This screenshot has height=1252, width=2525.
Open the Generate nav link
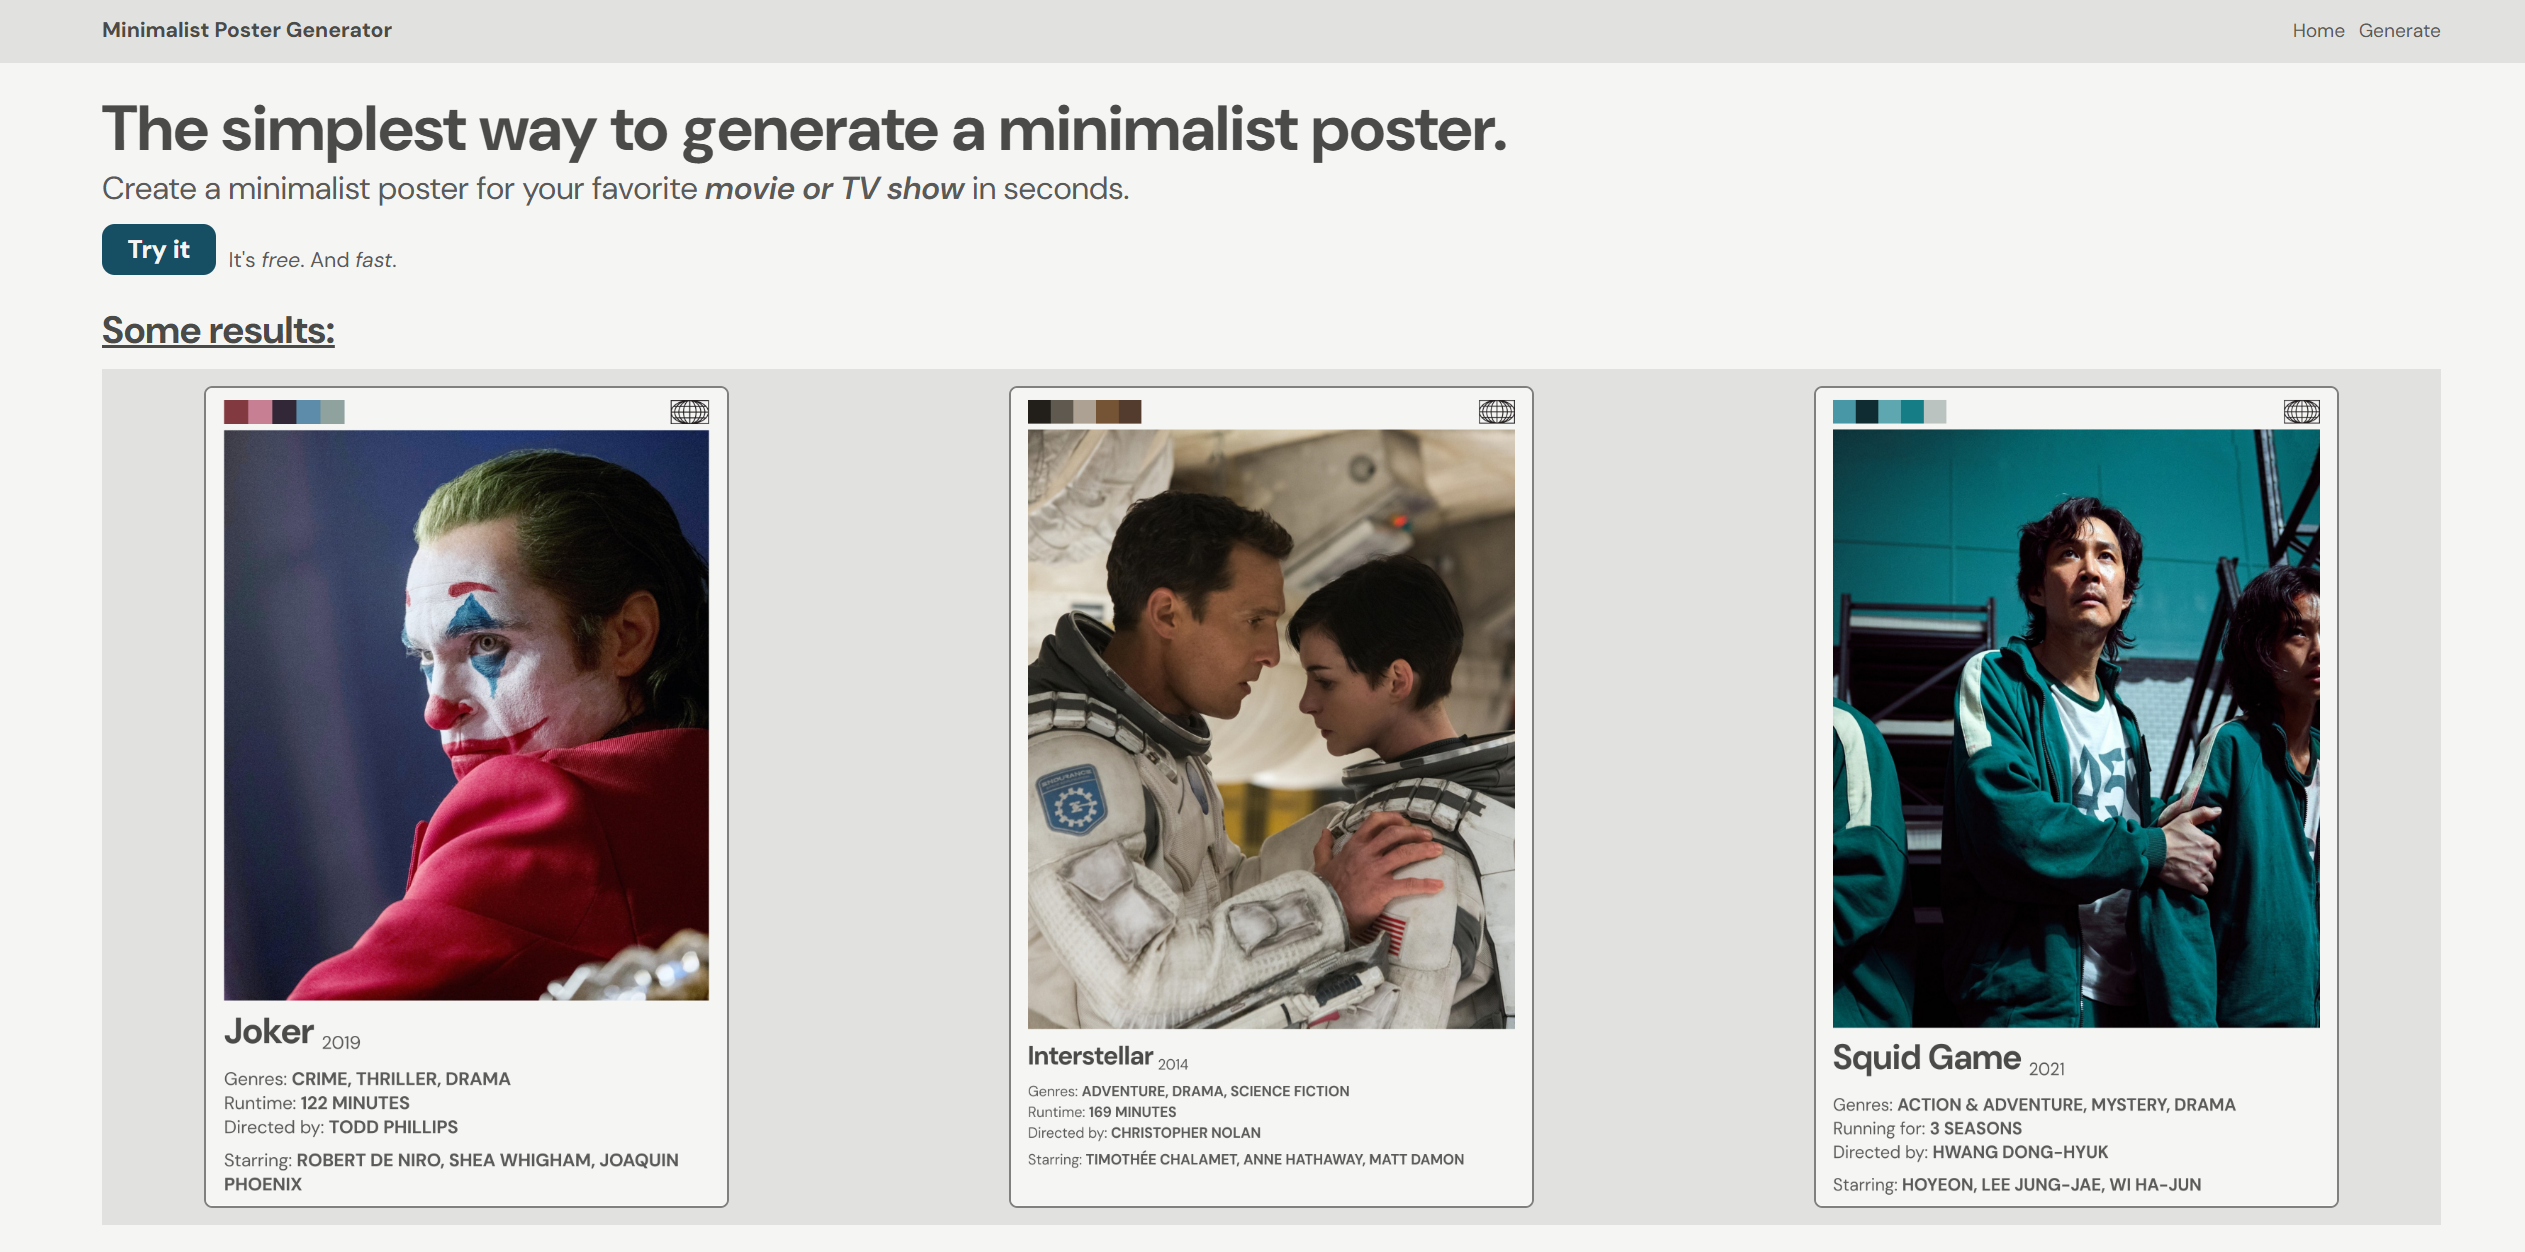point(2399,31)
